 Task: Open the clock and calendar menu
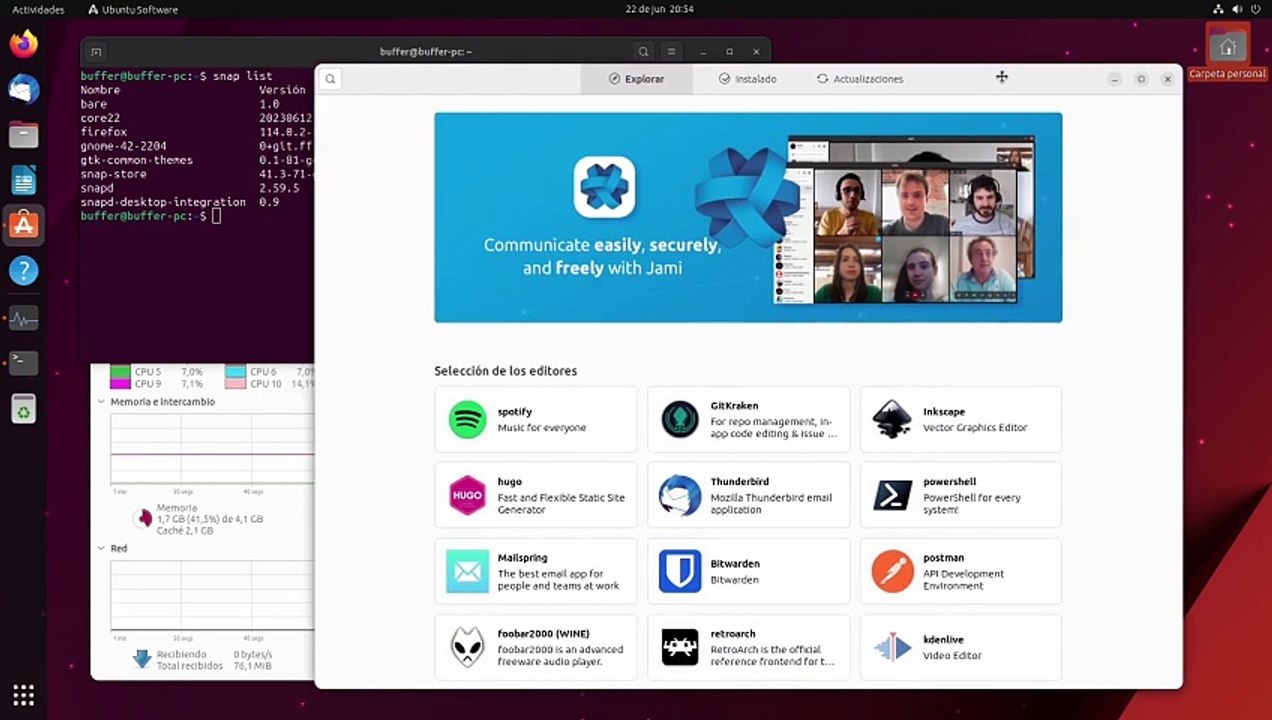(659, 9)
